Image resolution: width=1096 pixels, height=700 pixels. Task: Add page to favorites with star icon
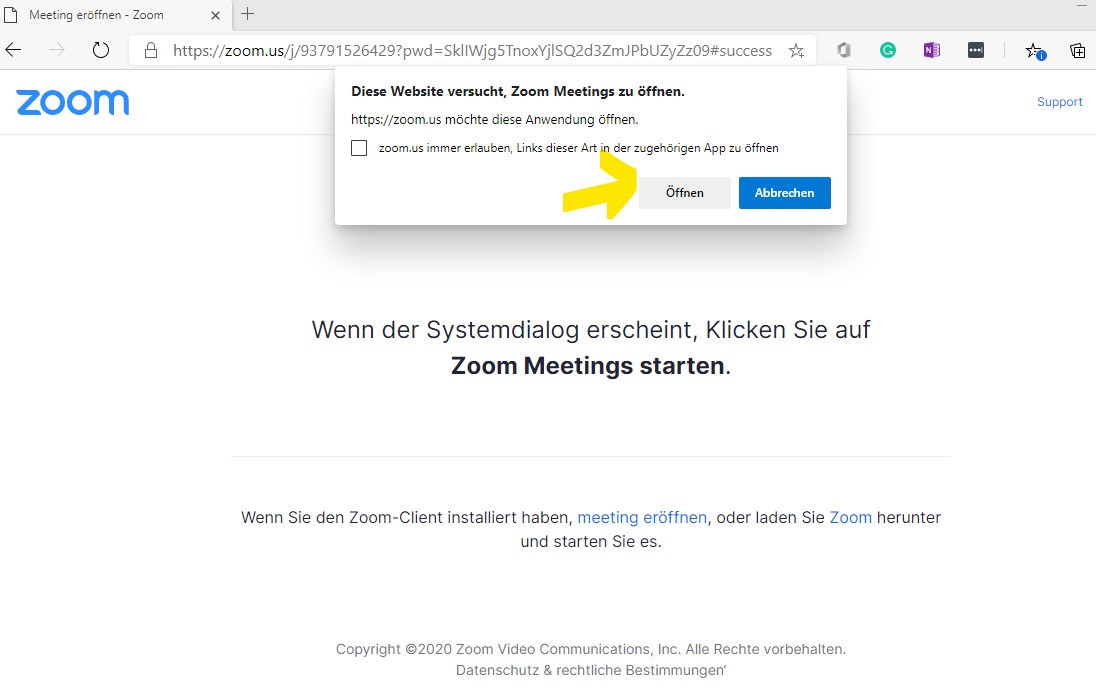pos(796,50)
